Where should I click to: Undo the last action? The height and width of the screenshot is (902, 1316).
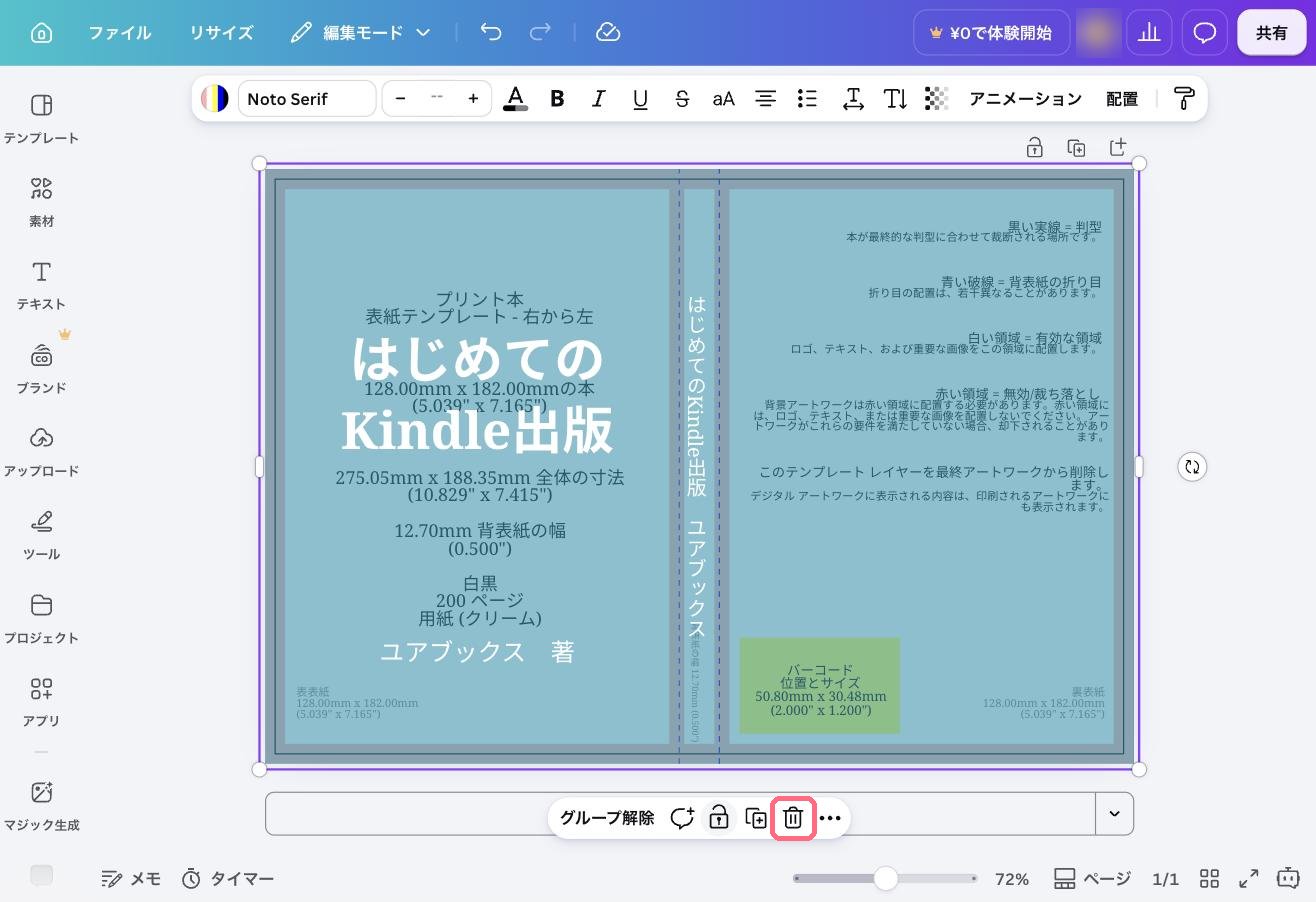(490, 32)
